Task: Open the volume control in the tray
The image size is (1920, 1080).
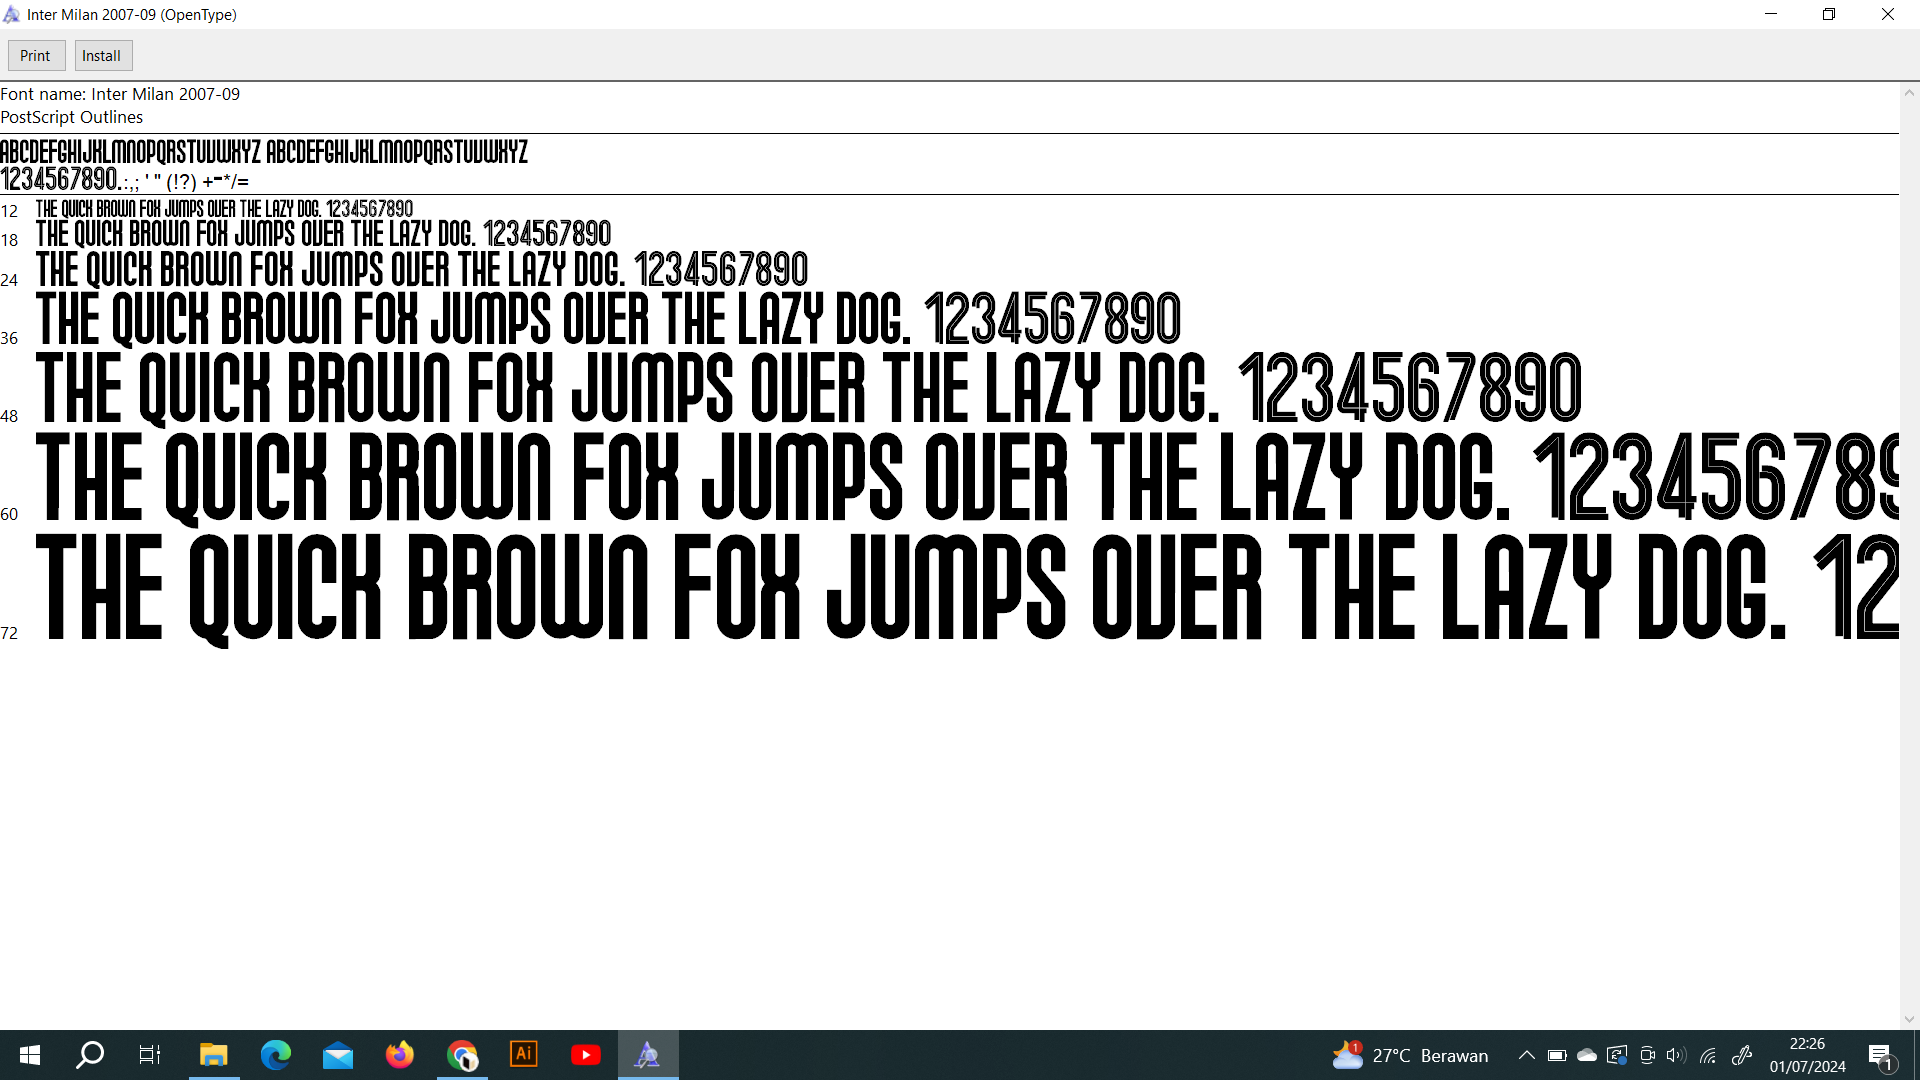Action: click(1676, 1055)
